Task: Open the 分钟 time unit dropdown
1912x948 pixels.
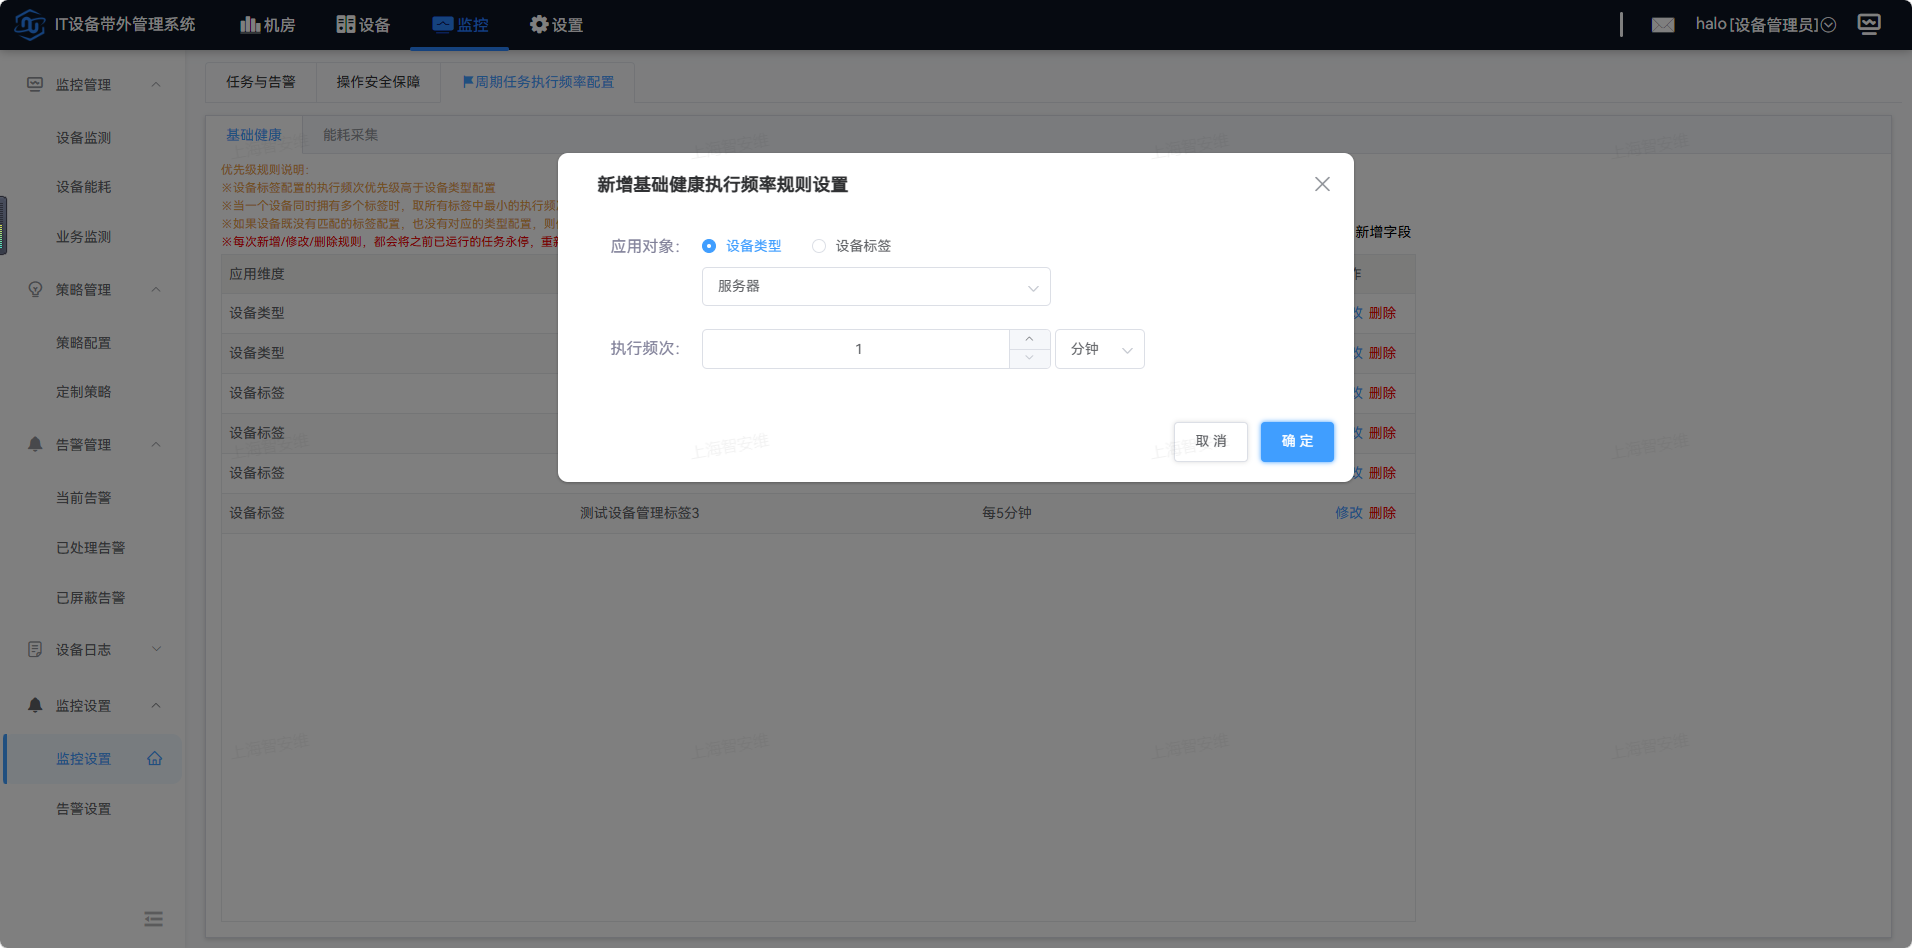Action: (1100, 349)
